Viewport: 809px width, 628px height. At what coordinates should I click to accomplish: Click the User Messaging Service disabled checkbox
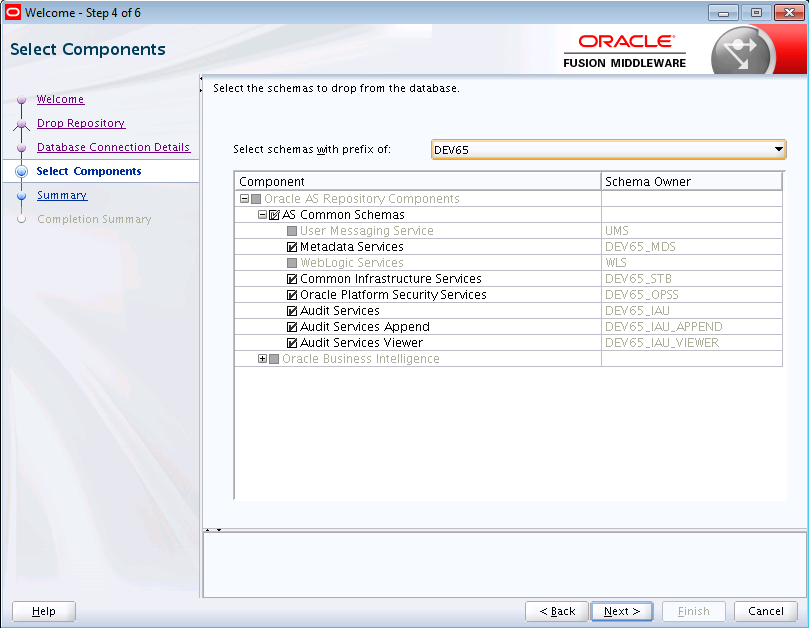292,231
